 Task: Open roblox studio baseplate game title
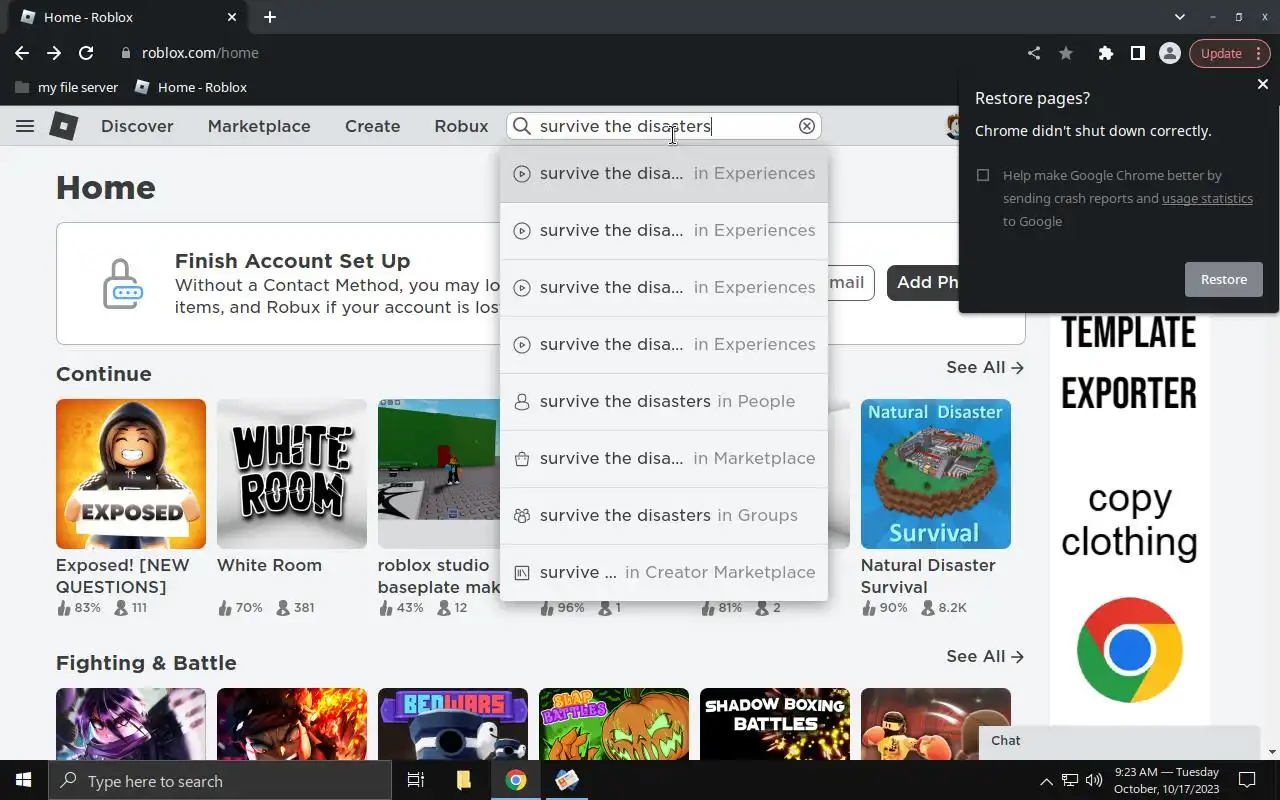point(439,576)
